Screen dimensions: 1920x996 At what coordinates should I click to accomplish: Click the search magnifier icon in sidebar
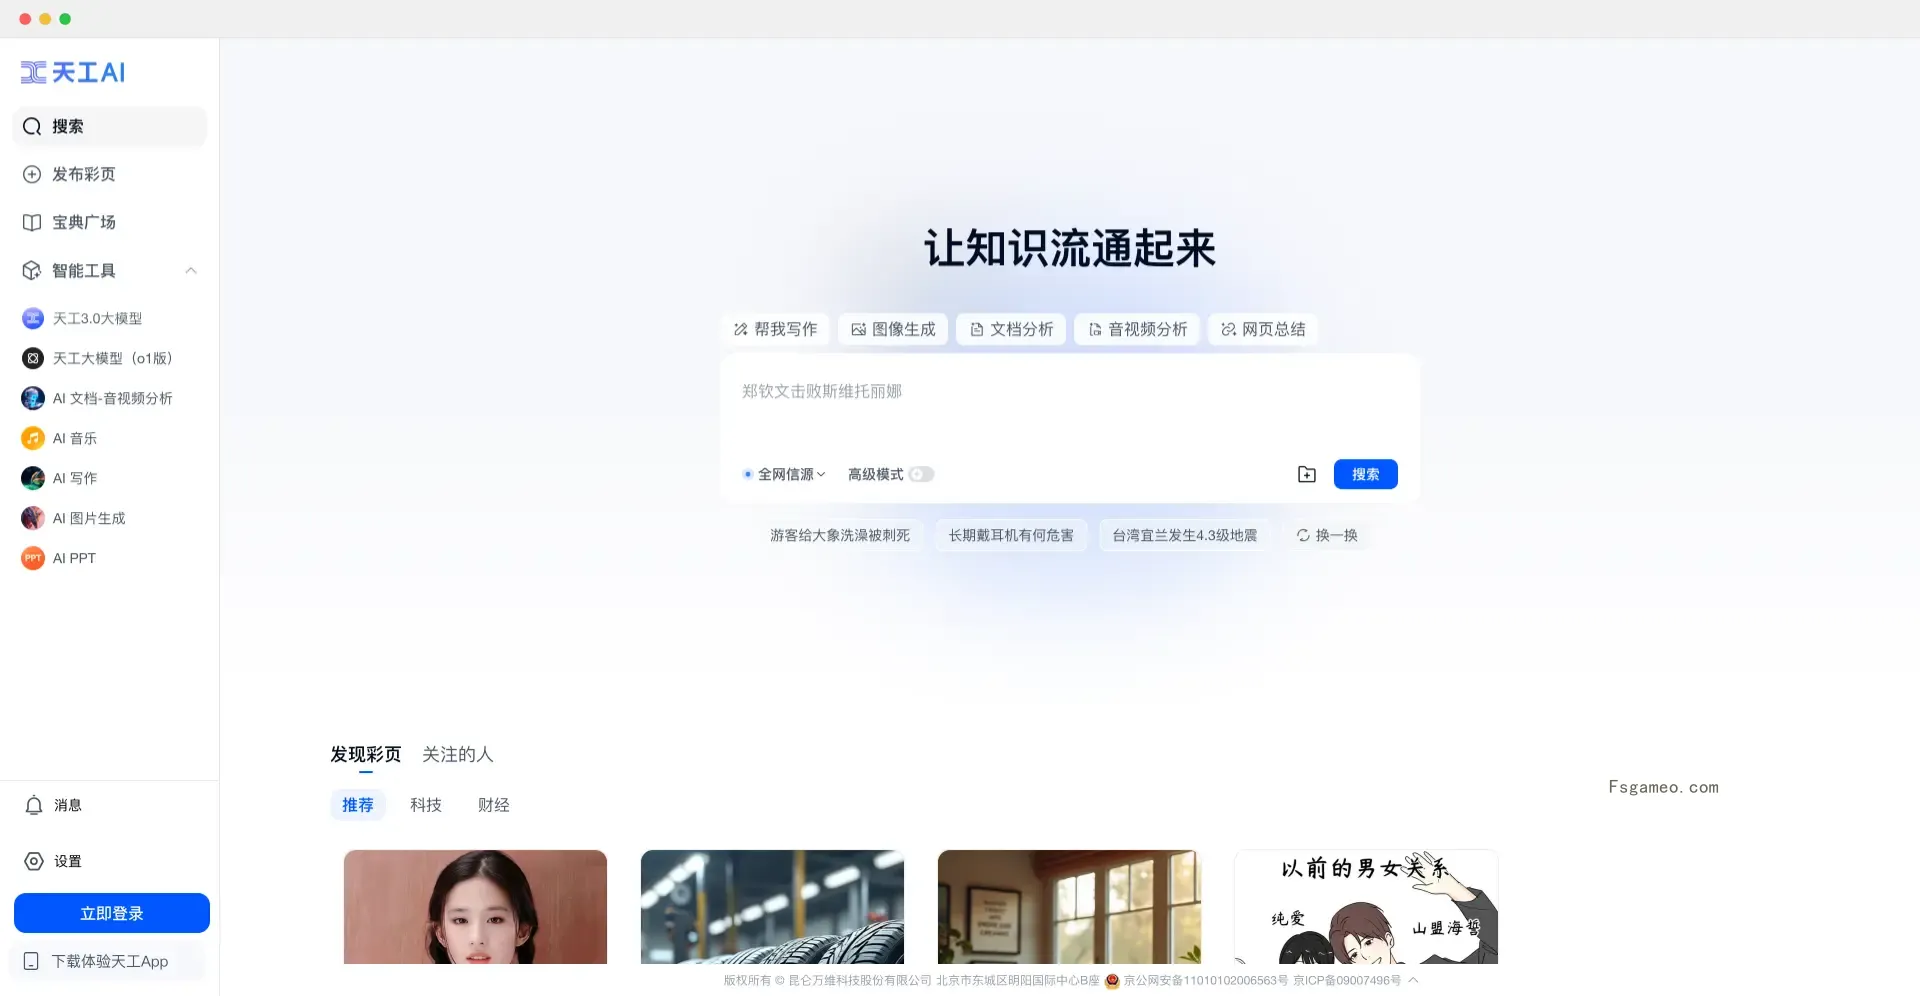click(32, 126)
